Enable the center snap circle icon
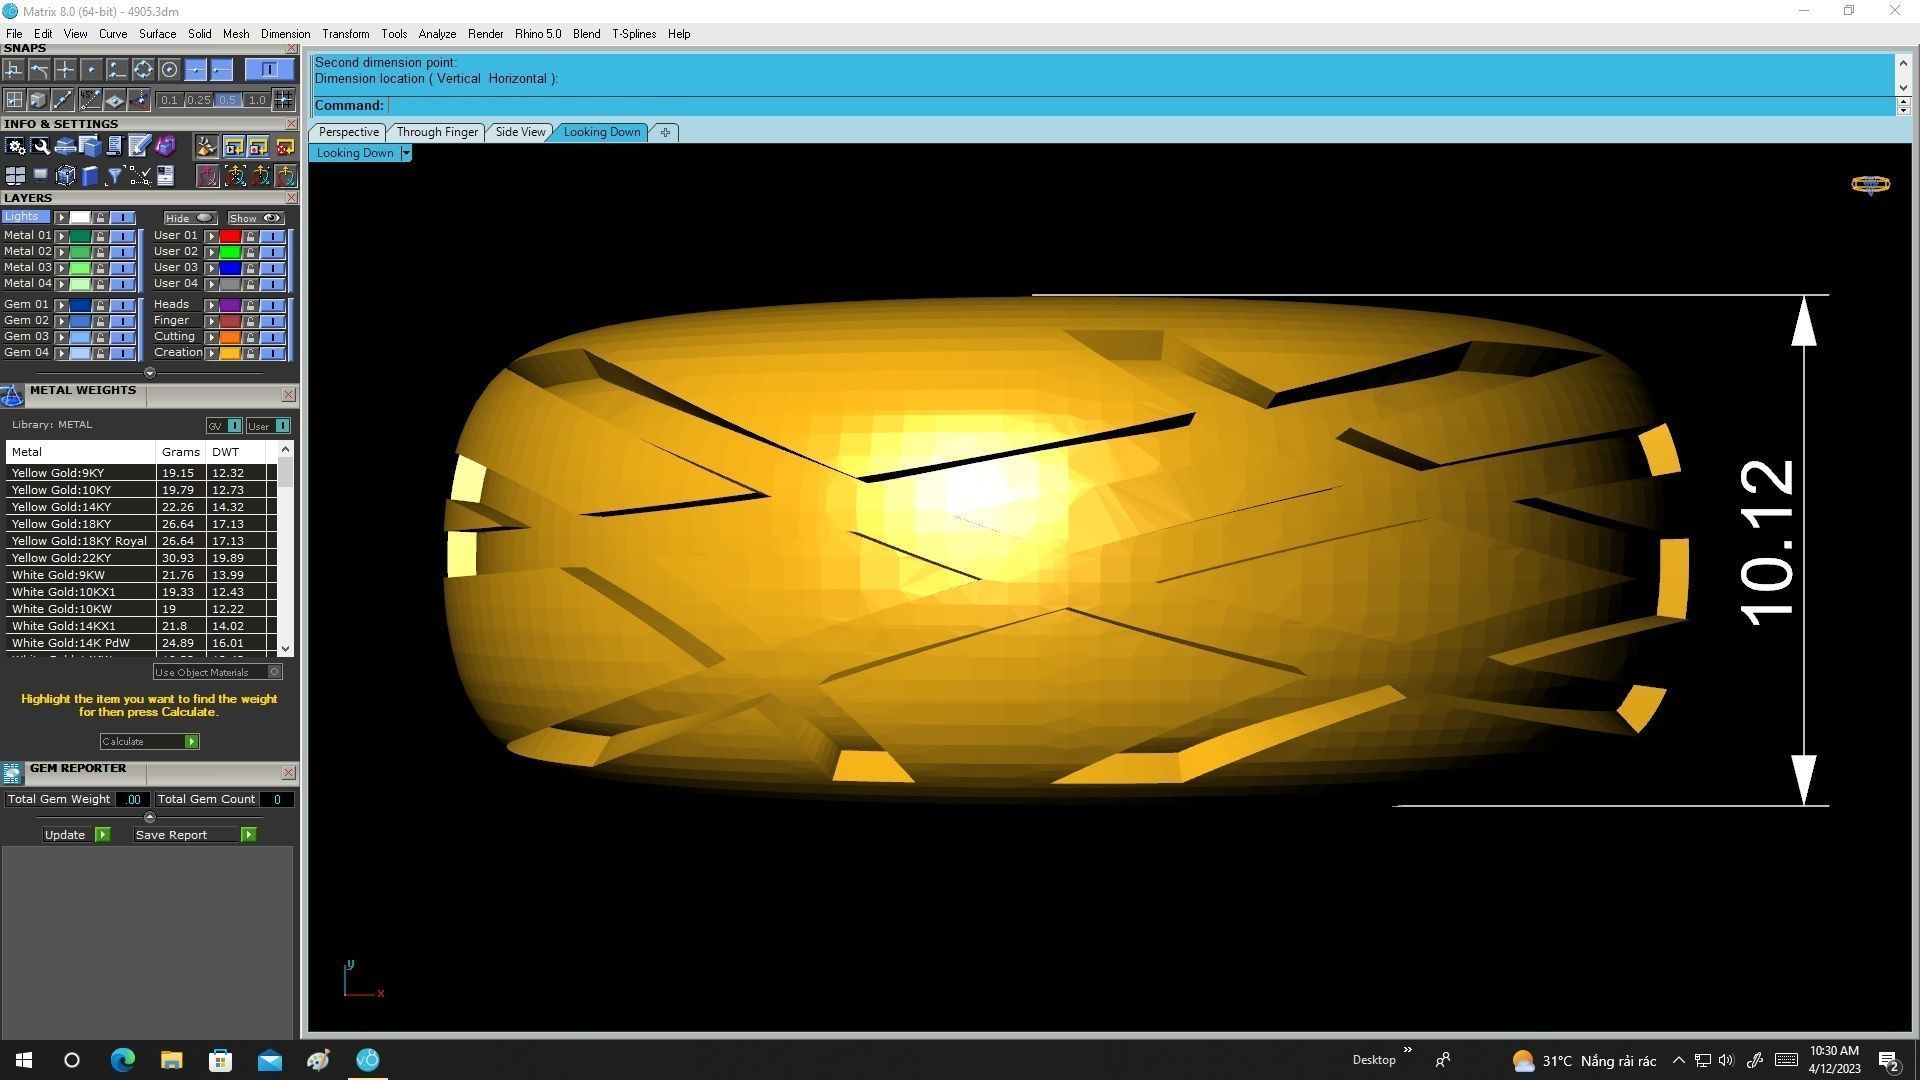The height and width of the screenshot is (1080, 1920). [x=169, y=69]
